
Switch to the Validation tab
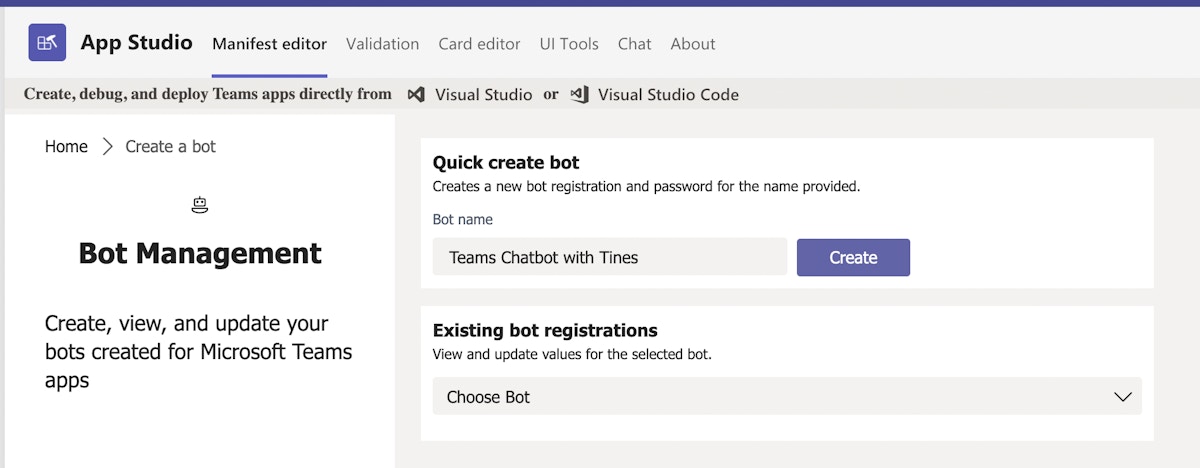tap(383, 44)
